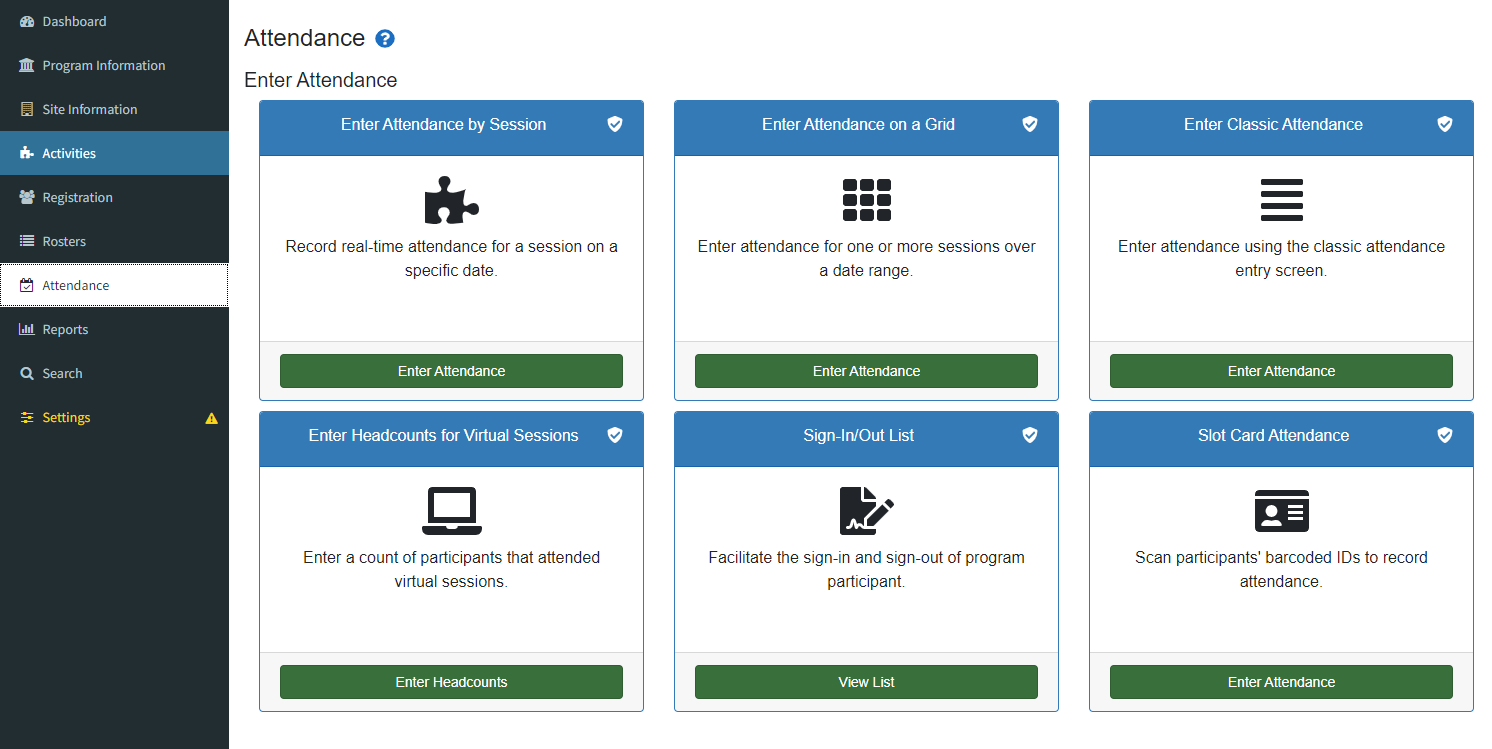1492x749 pixels.
Task: Click the Enter Headcounts button
Action: pyautogui.click(x=451, y=682)
